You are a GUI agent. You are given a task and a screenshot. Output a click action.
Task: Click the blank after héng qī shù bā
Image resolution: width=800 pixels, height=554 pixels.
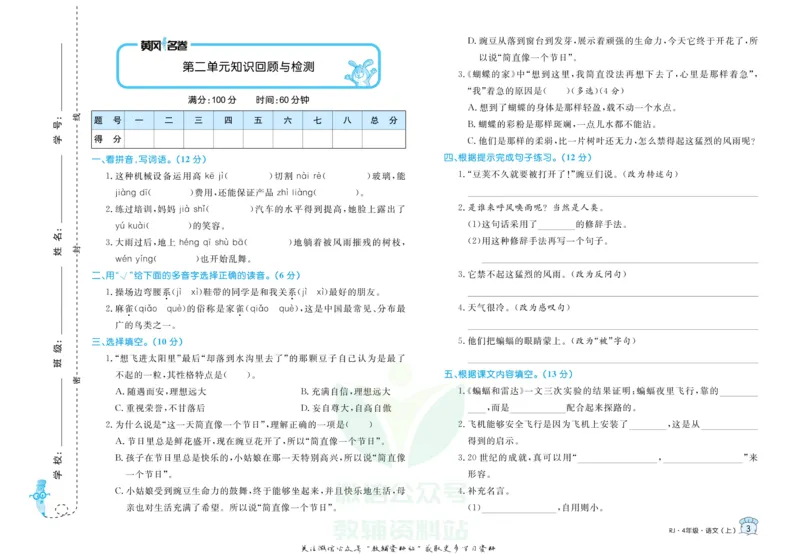click(x=268, y=242)
